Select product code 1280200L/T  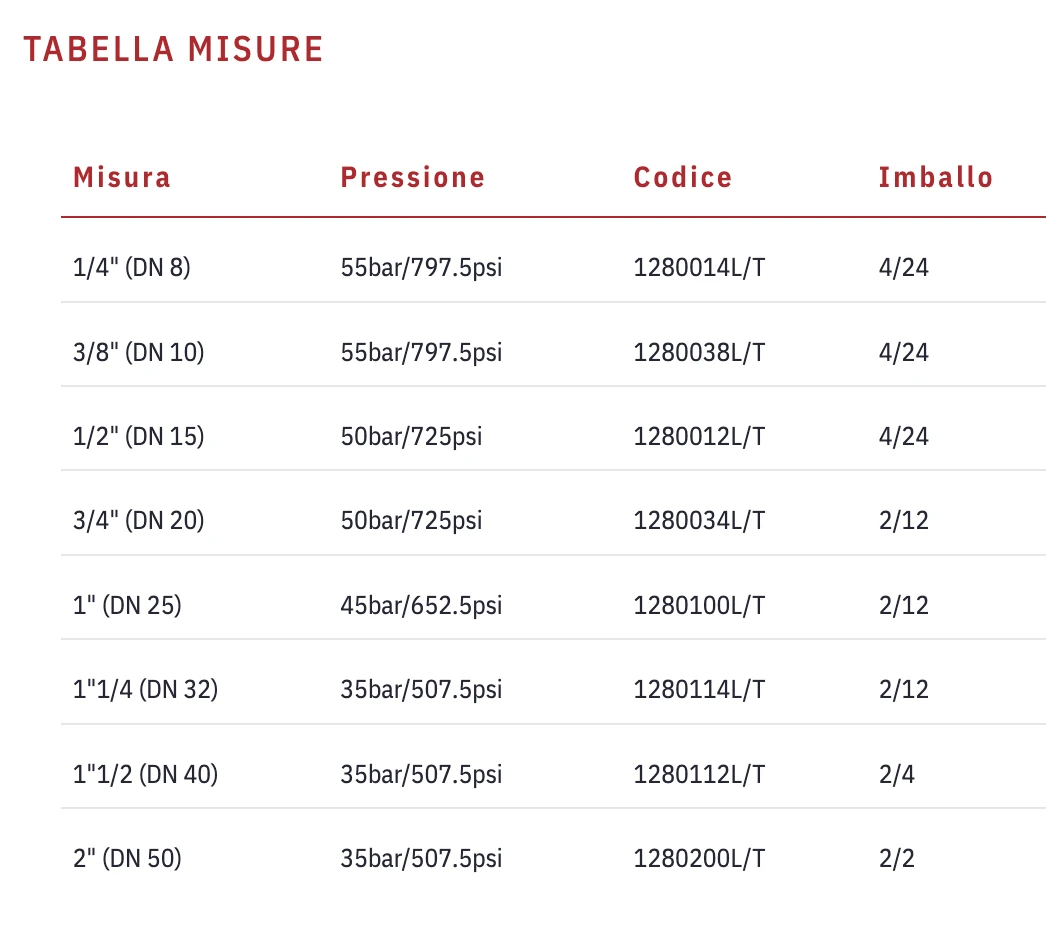click(x=699, y=858)
